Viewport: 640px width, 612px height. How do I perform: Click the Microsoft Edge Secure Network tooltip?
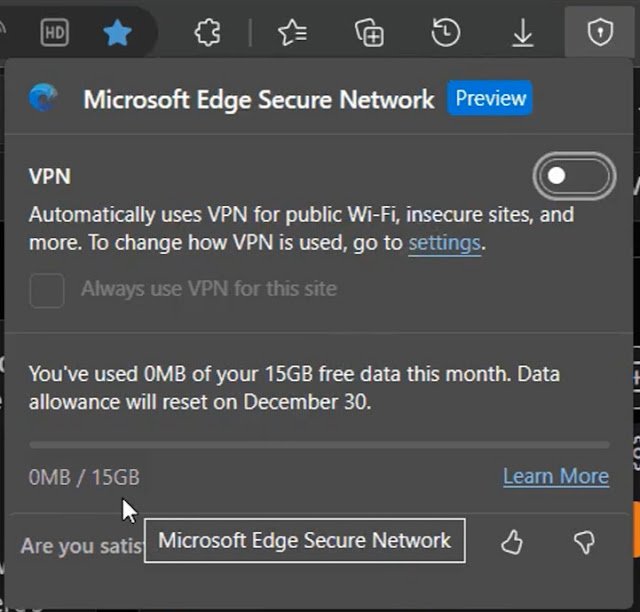click(x=304, y=541)
